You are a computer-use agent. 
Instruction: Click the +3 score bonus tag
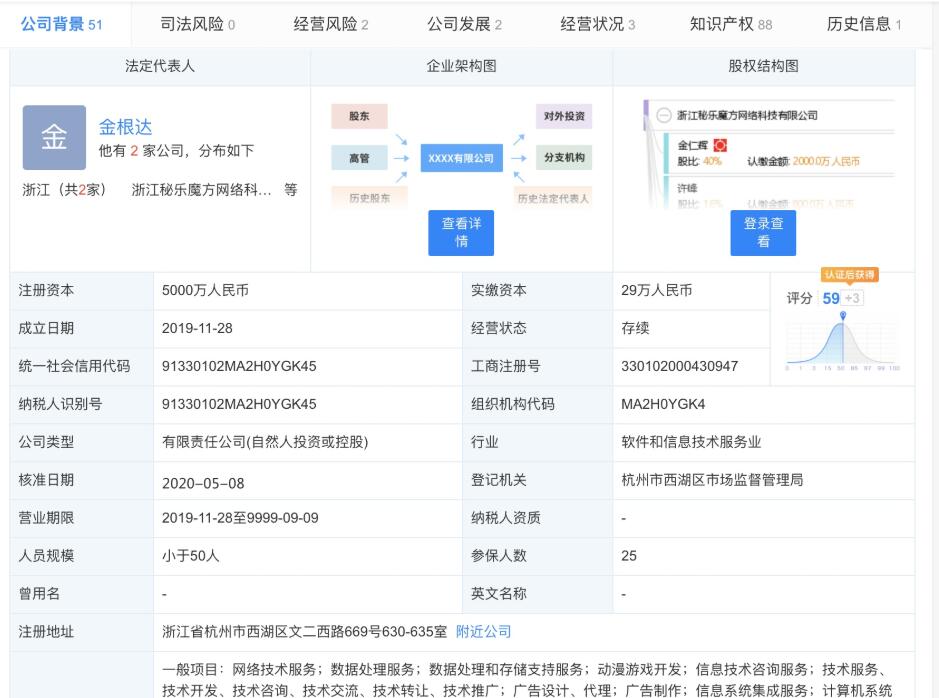point(853,298)
